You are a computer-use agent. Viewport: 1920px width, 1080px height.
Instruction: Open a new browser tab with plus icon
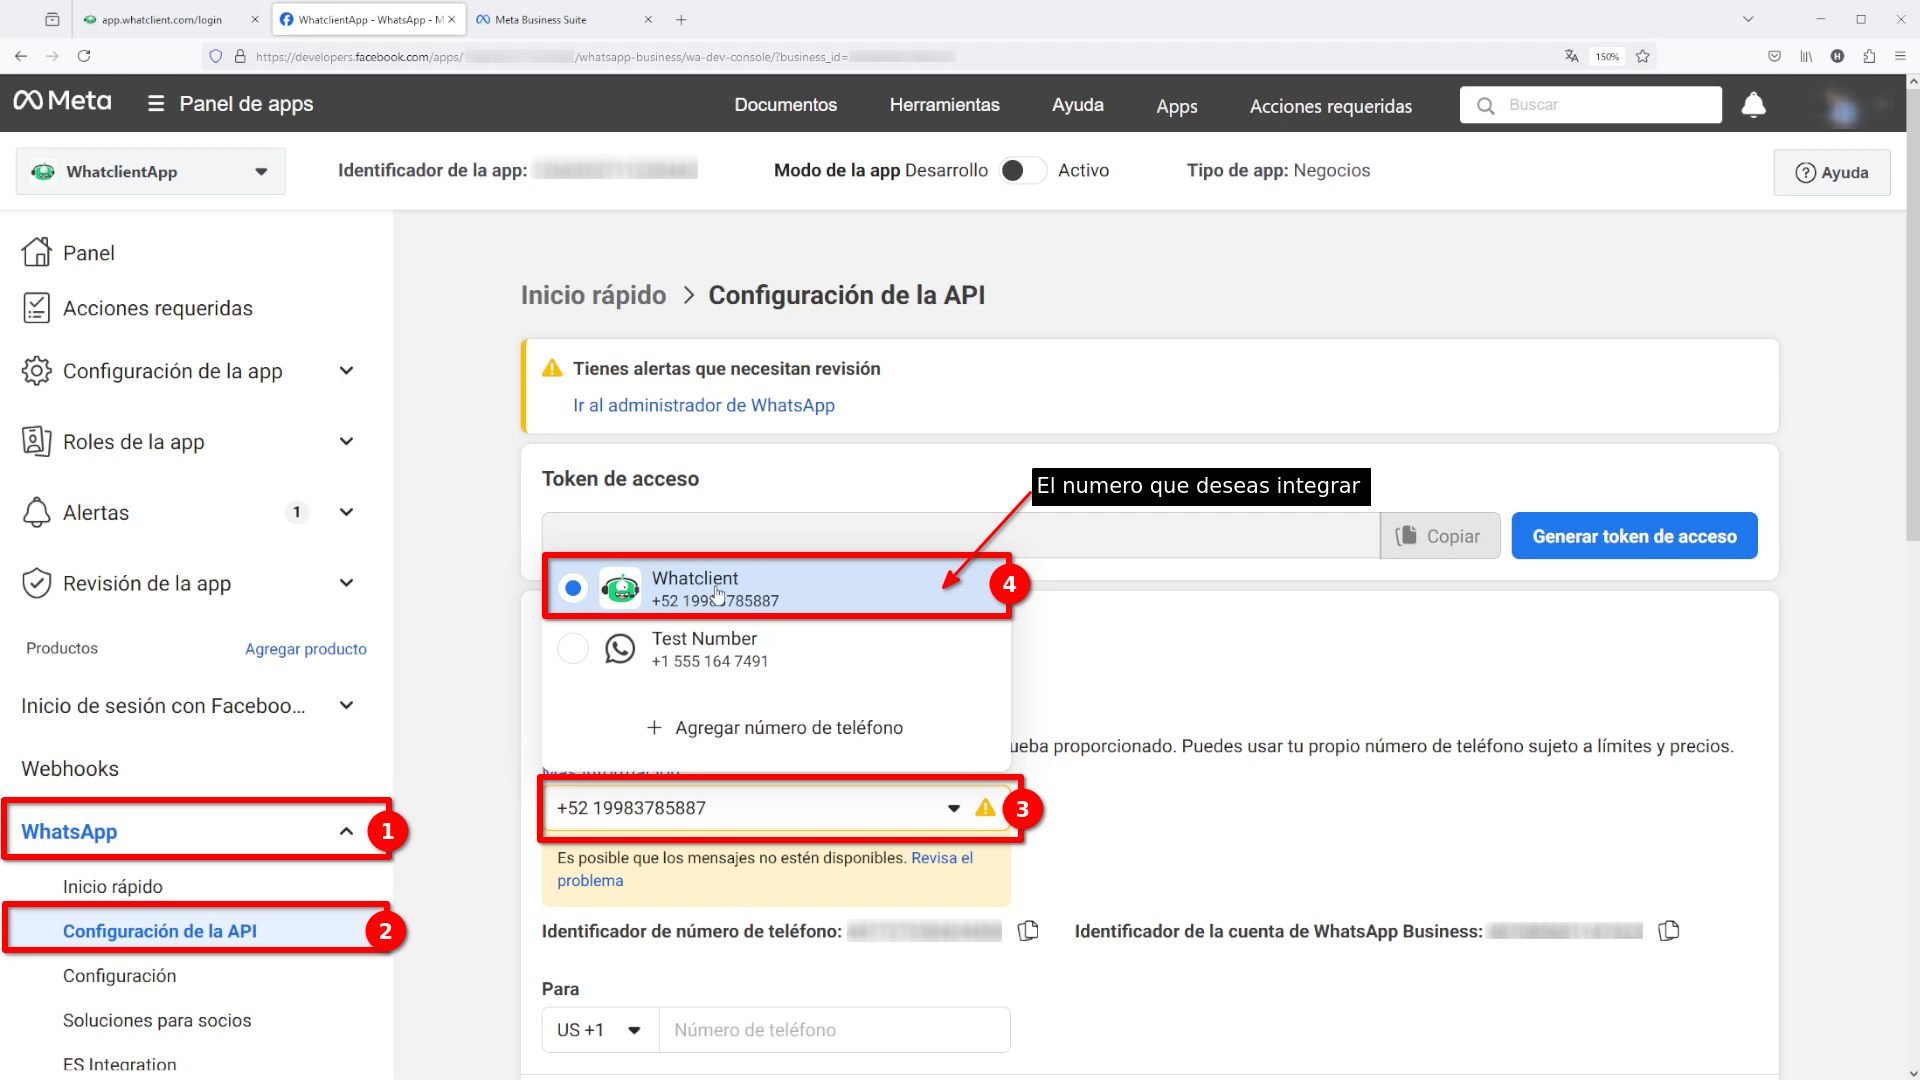pos(681,19)
